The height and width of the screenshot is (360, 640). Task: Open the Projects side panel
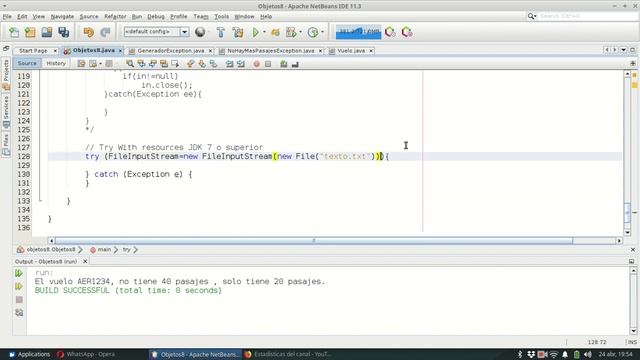tap(6, 74)
